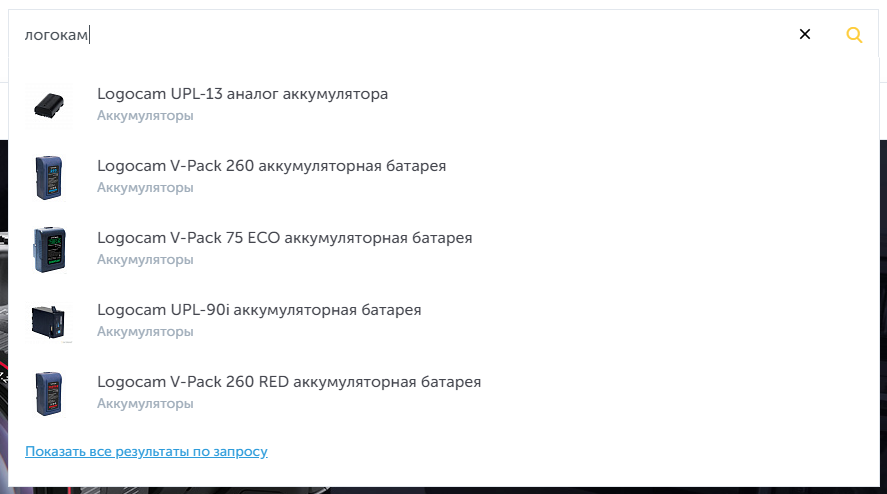Open 'Аккумуляторы' label under V-Pack 260 battery
The width and height of the screenshot is (887, 494).
click(x=145, y=188)
